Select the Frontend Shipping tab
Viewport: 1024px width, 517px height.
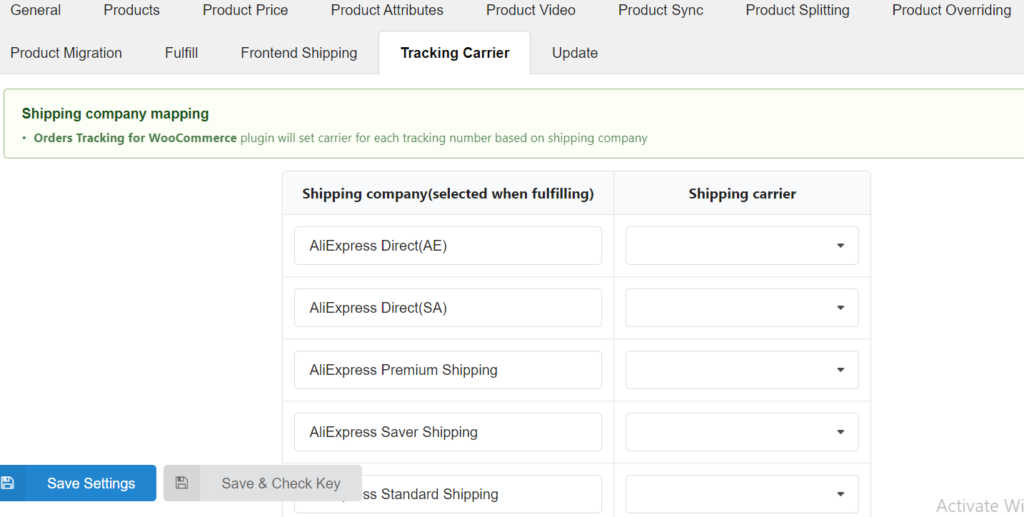[x=298, y=53]
